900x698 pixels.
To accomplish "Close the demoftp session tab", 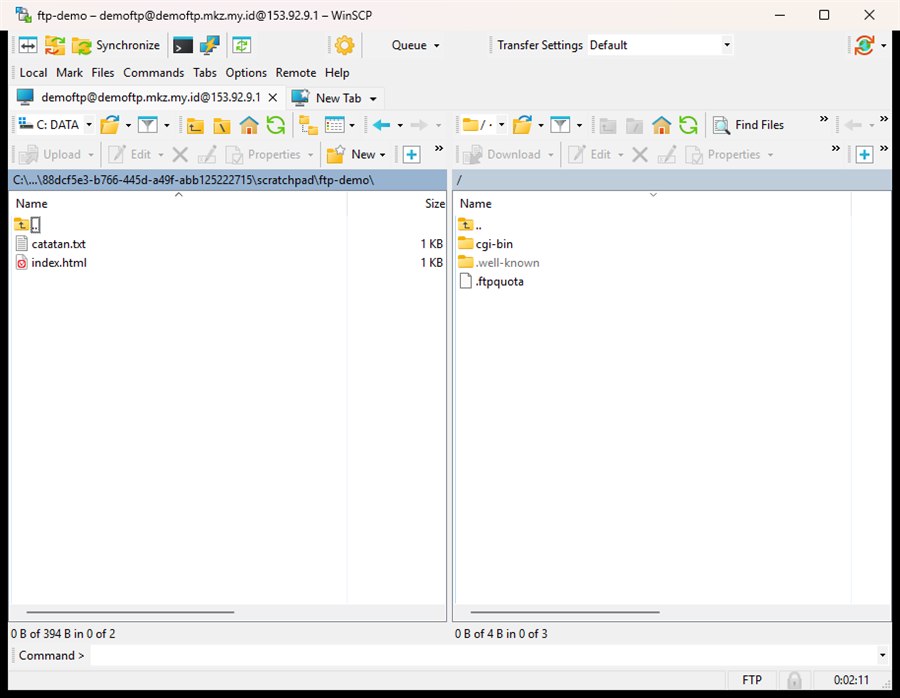I will pos(273,98).
